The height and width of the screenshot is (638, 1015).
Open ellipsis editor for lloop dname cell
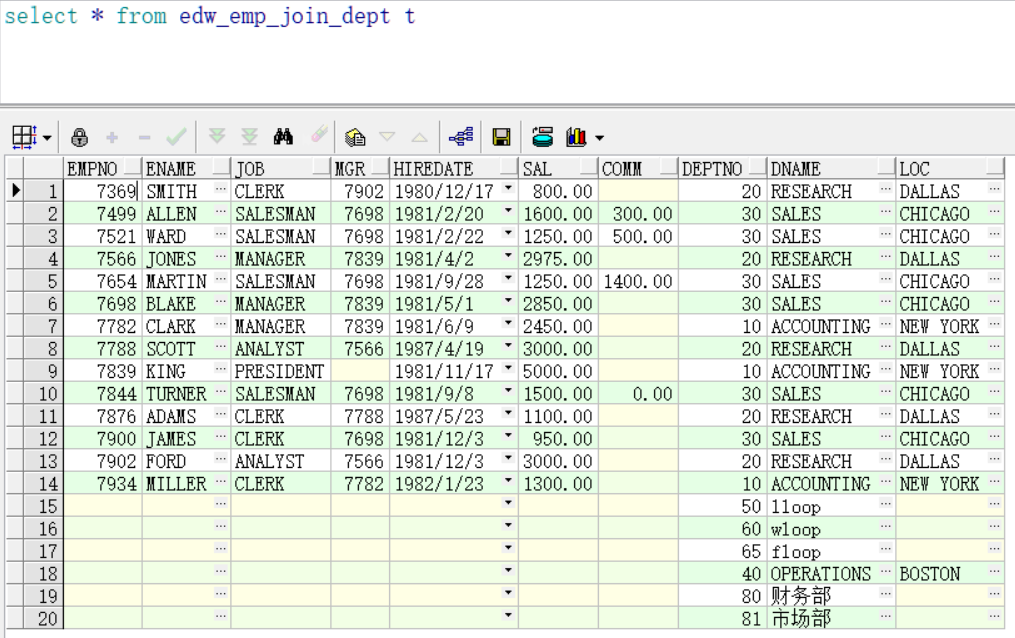(x=886, y=503)
